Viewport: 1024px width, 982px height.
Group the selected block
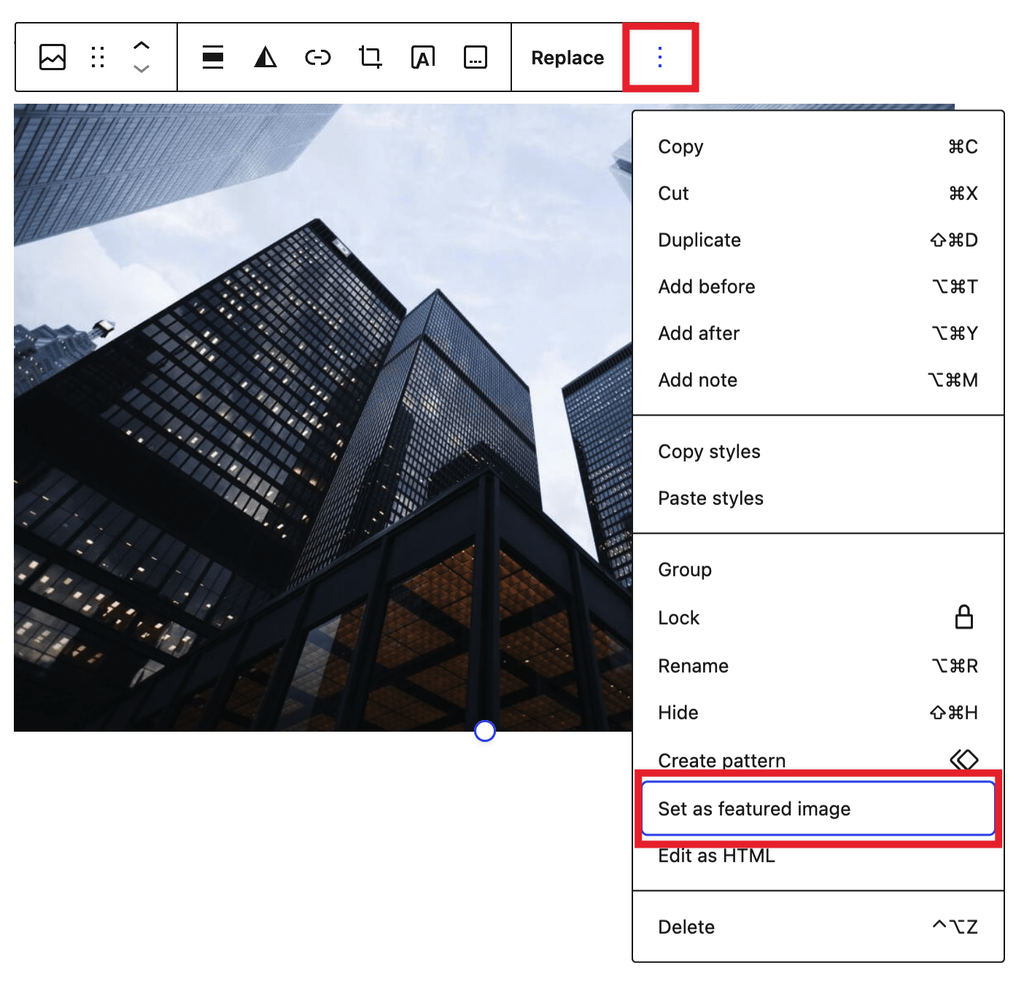click(818, 570)
